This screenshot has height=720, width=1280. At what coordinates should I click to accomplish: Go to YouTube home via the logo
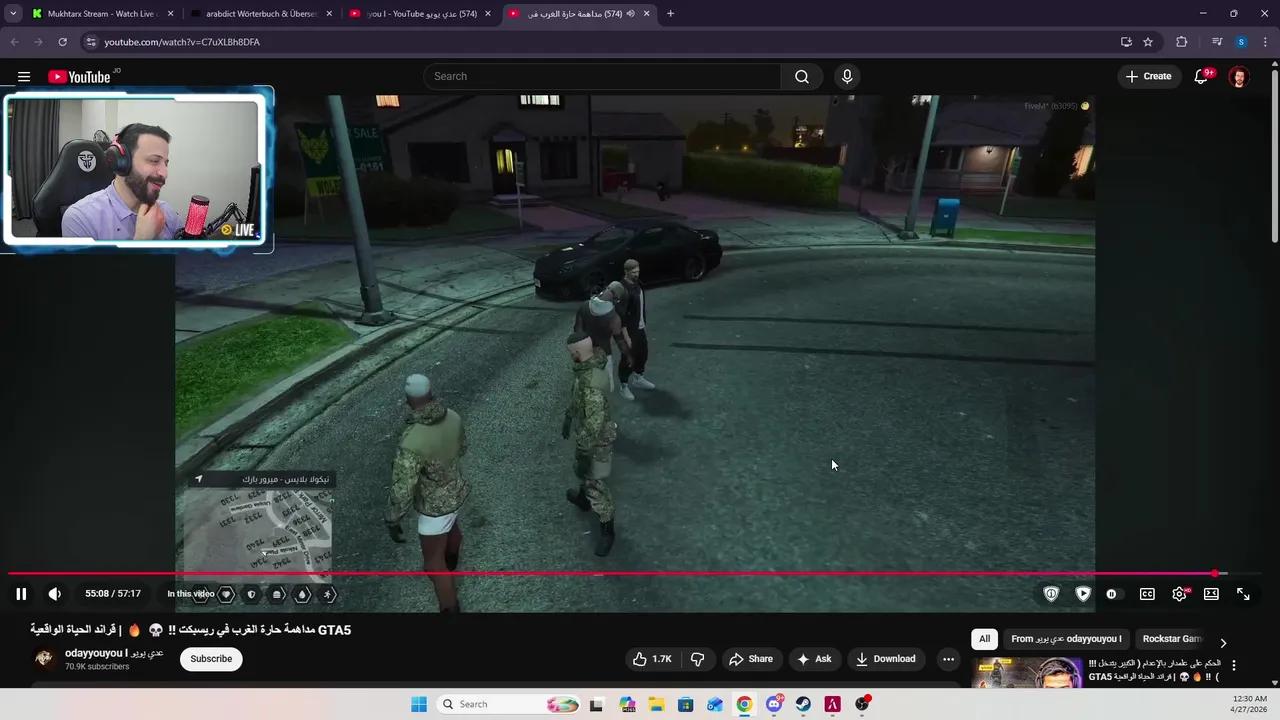tap(79, 77)
